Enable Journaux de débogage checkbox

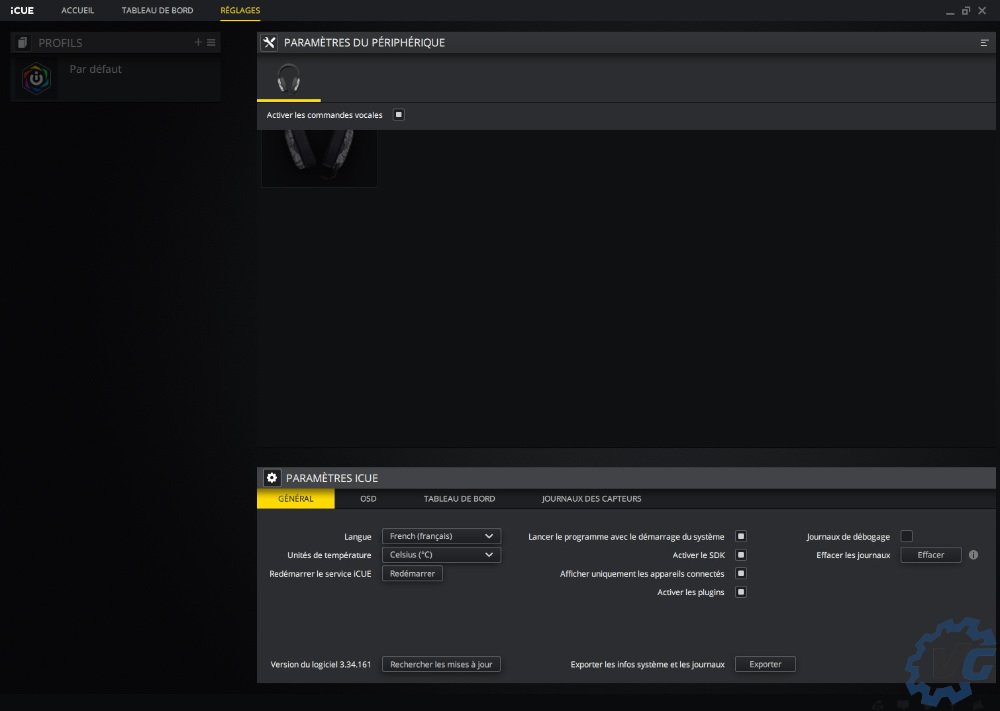(x=907, y=537)
